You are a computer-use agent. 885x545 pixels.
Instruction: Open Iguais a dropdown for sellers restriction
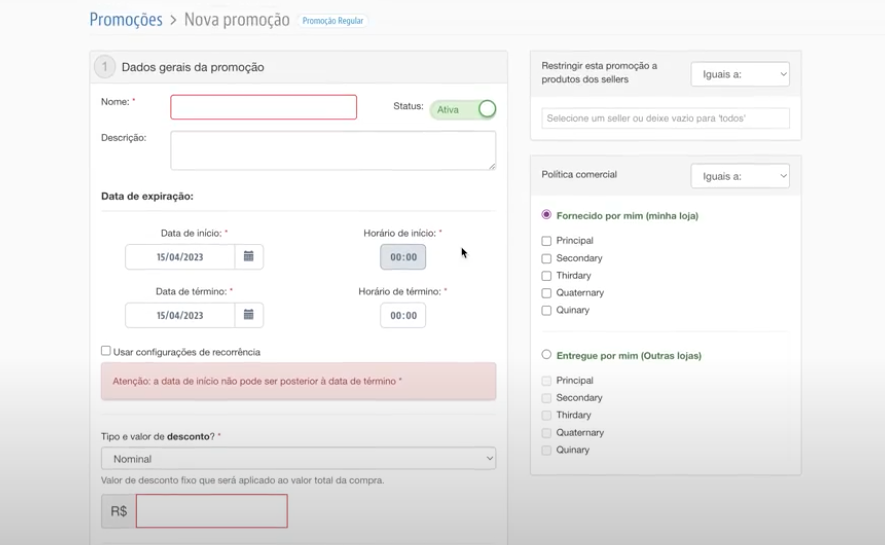pos(740,74)
